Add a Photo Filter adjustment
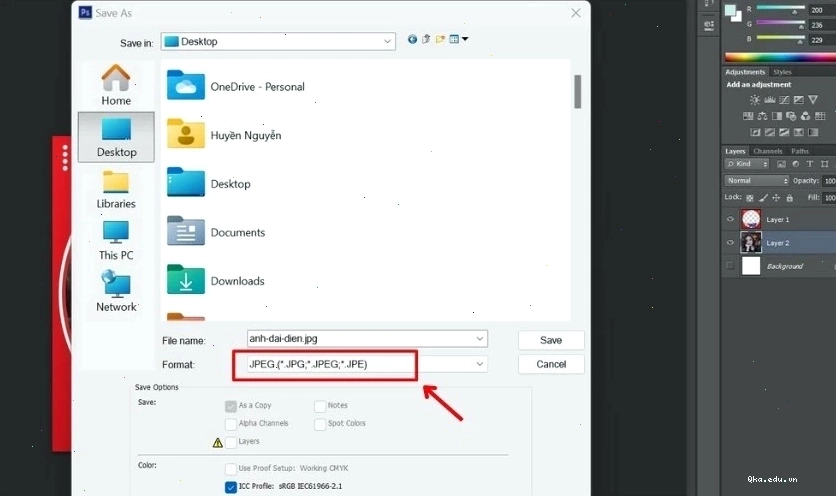Image resolution: width=836 pixels, height=496 pixels. pos(791,116)
